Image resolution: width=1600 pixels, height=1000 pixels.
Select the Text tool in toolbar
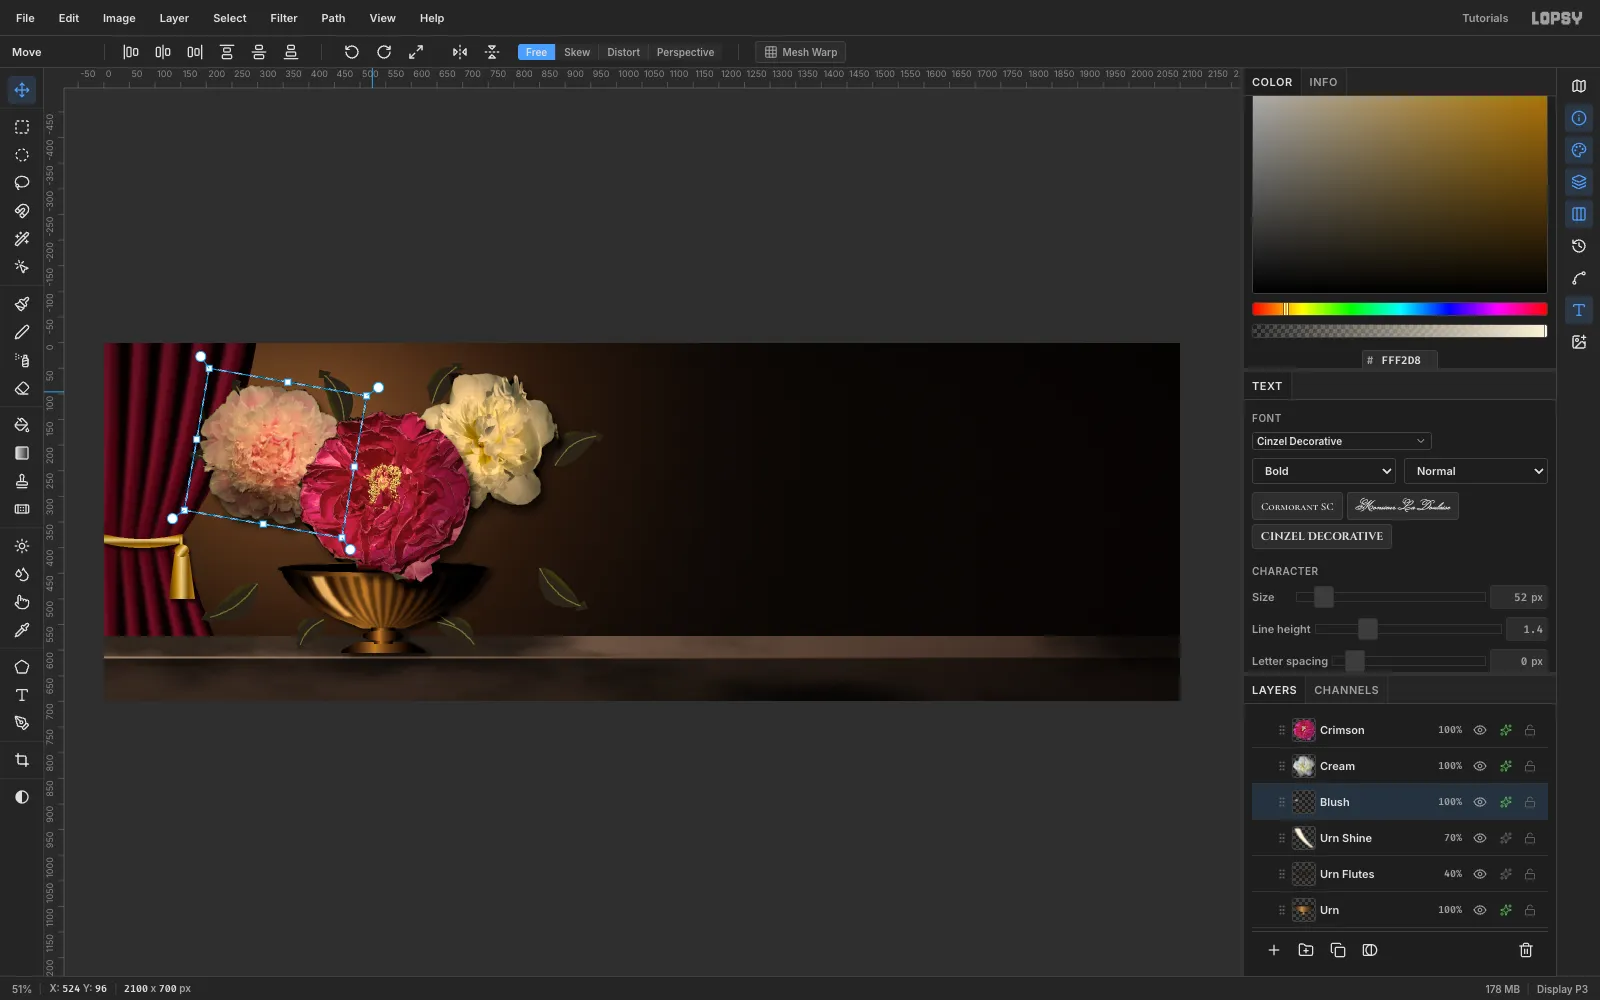[21, 695]
